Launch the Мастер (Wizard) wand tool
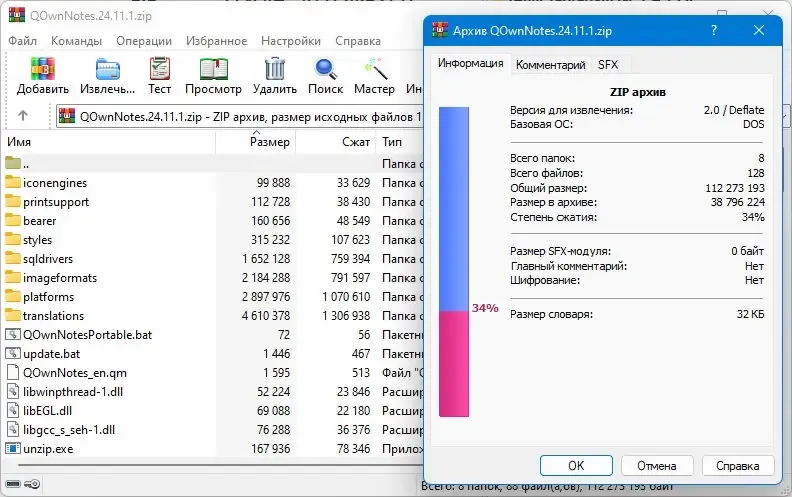The image size is (792, 497). click(x=375, y=69)
